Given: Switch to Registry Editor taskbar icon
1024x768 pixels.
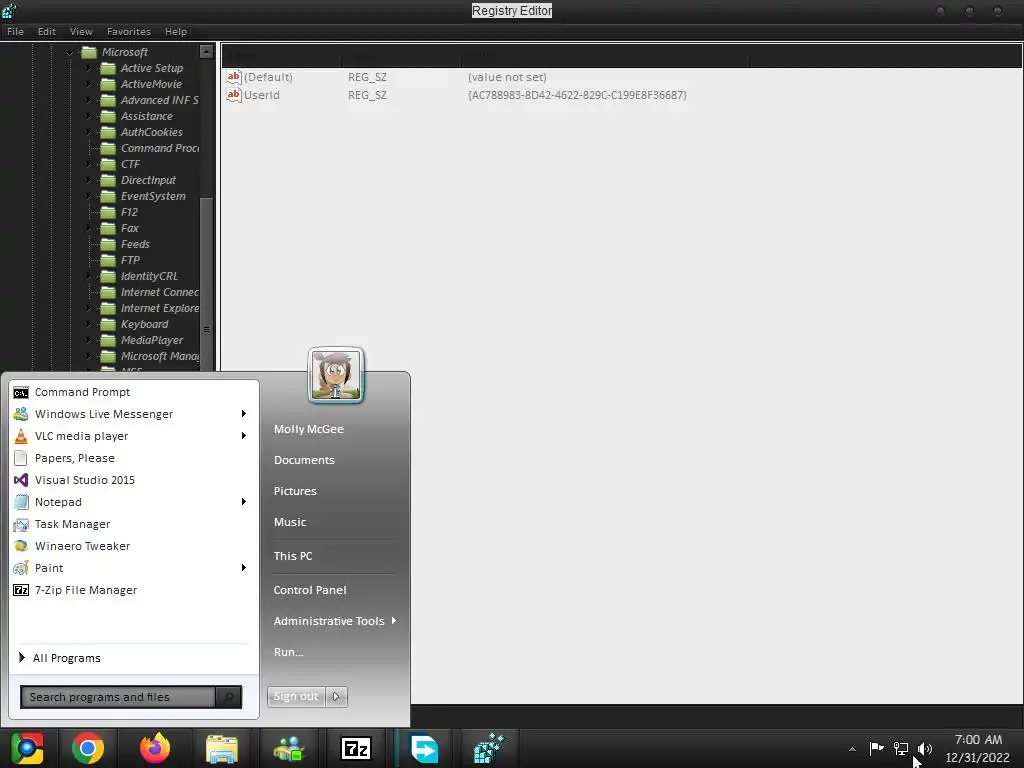Looking at the screenshot, I should (489, 748).
